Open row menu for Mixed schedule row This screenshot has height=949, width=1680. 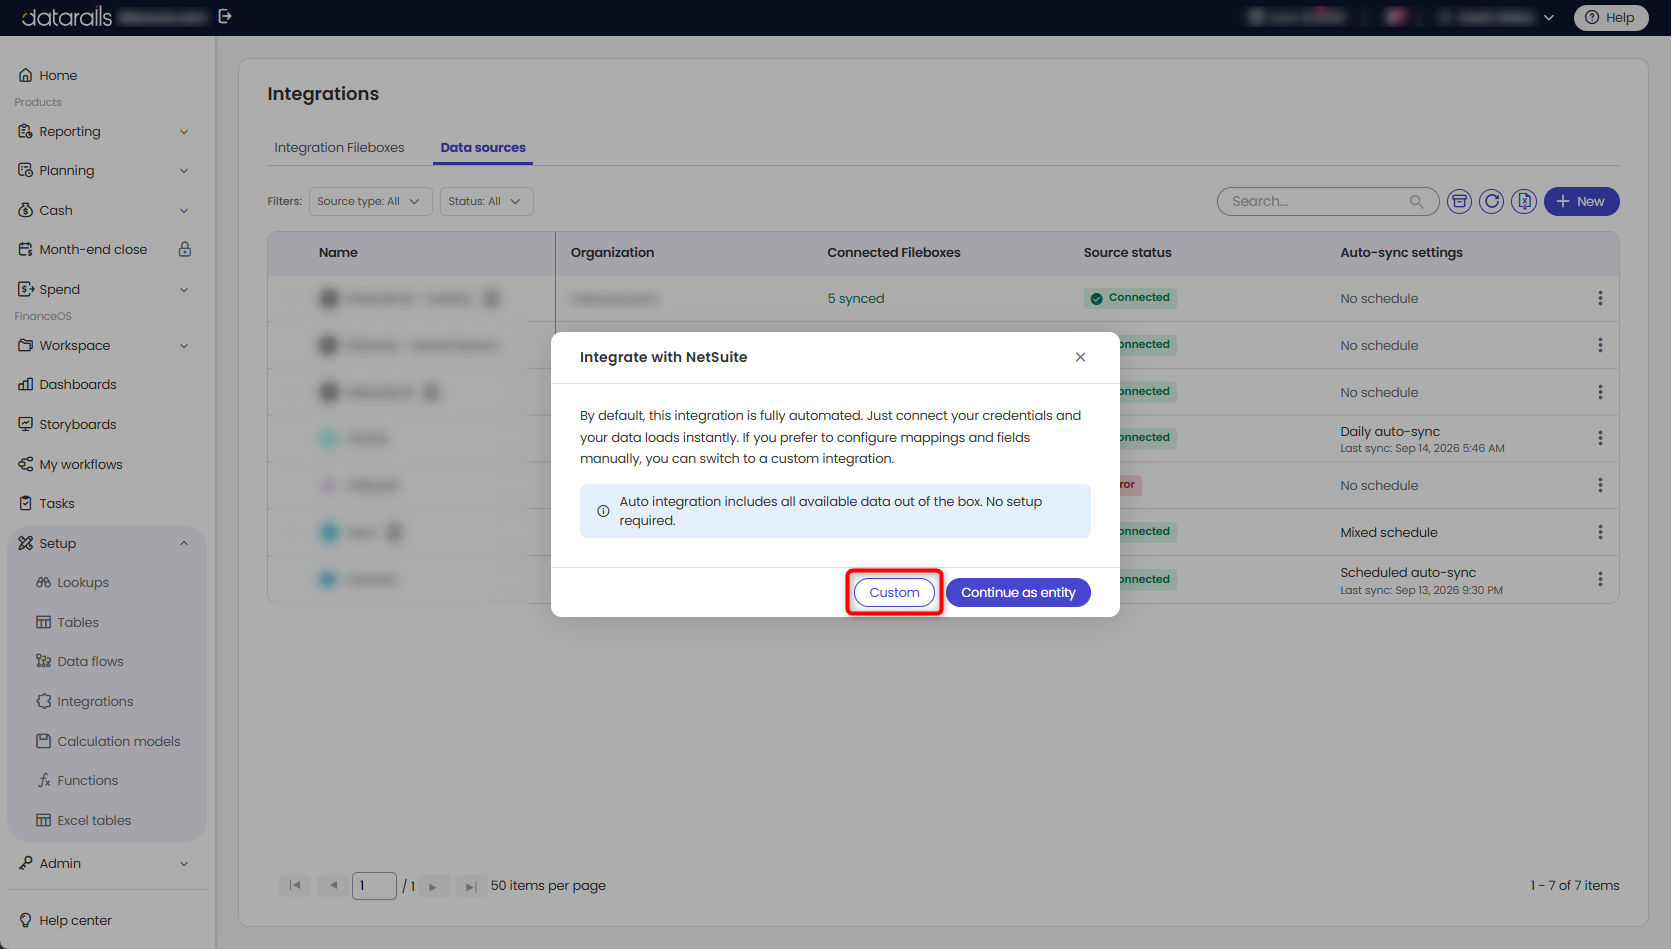(1600, 532)
